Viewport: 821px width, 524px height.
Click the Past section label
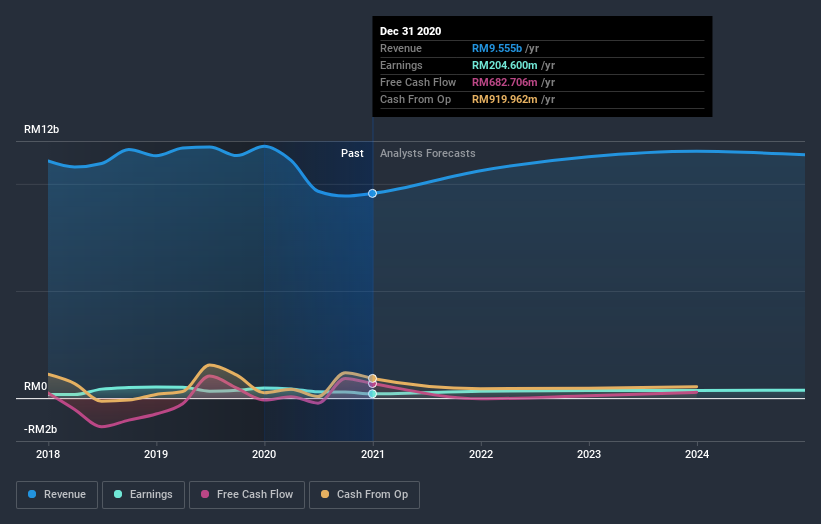point(352,153)
